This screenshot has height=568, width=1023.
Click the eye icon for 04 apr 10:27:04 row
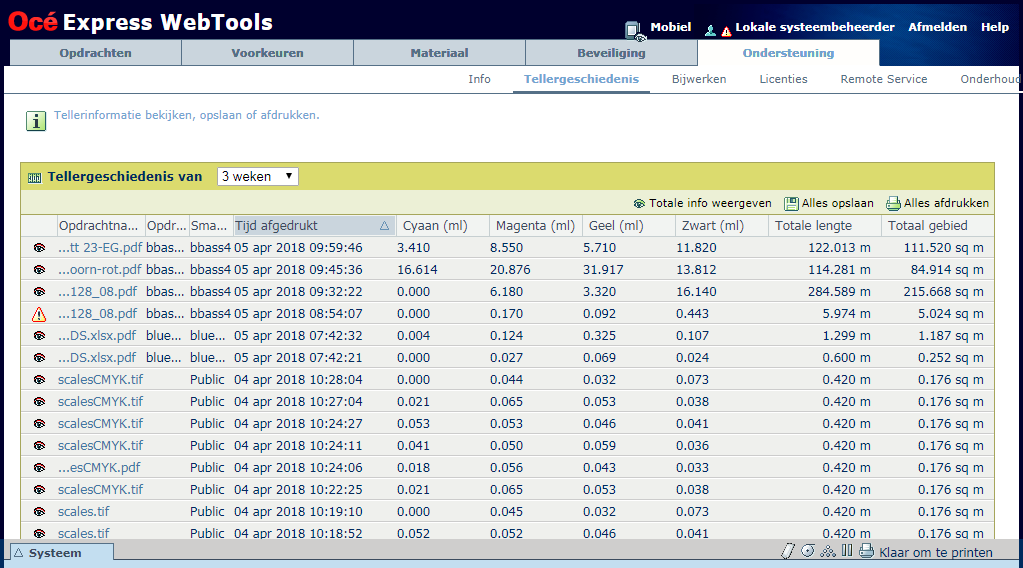coord(40,402)
